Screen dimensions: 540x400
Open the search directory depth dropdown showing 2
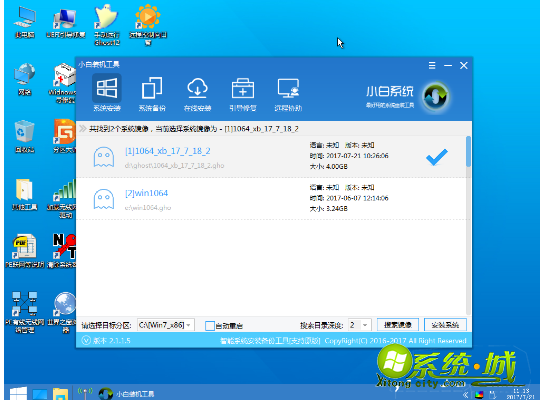click(x=359, y=325)
